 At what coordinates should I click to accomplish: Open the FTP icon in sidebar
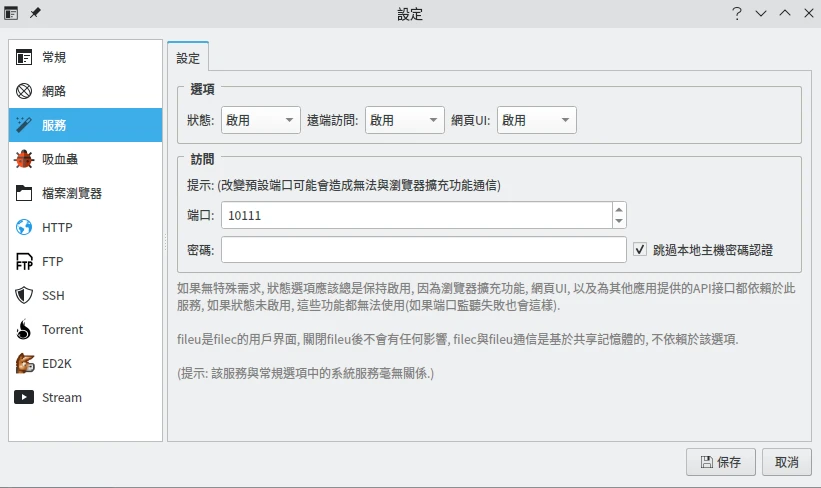click(x=24, y=261)
